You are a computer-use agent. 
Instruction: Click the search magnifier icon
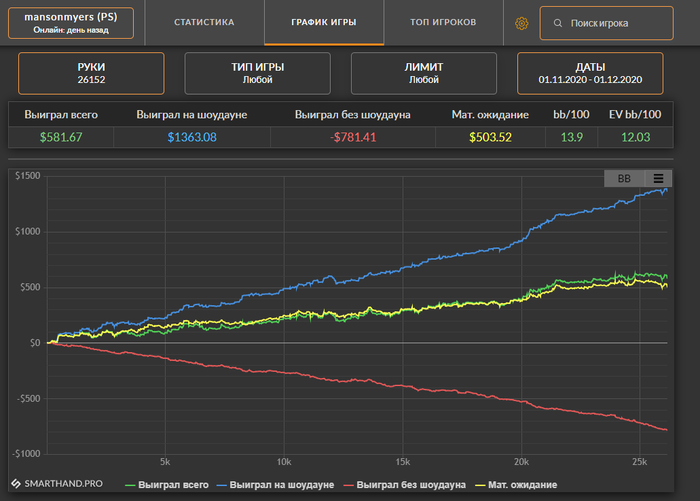[x=558, y=23]
